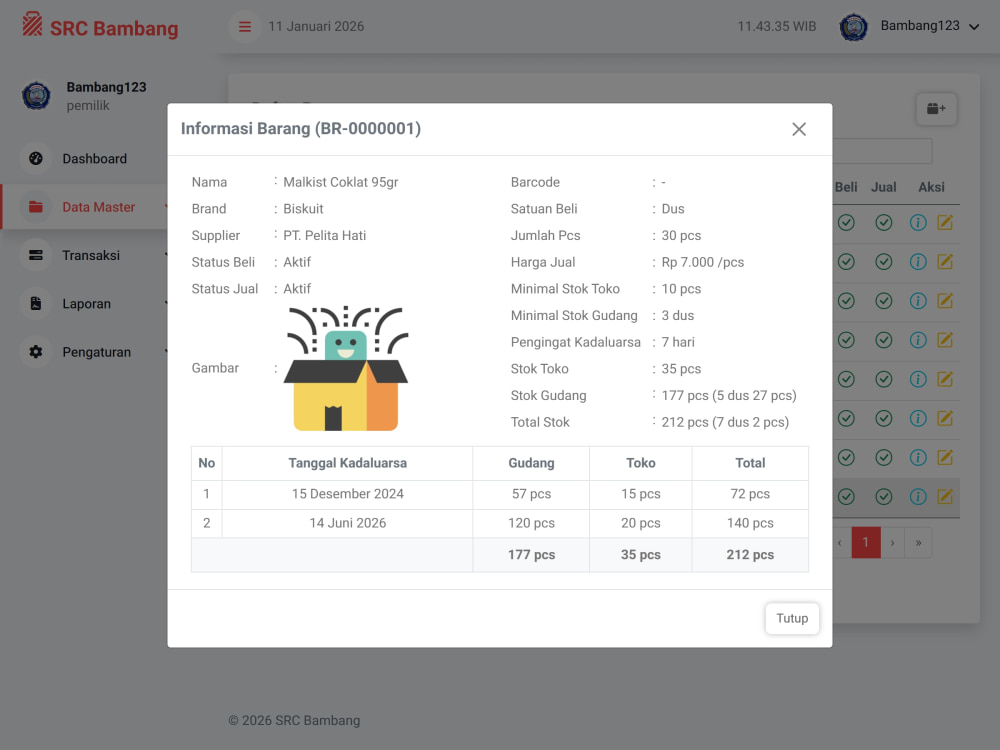This screenshot has height=750, width=1000.
Task: Click the expiry date 14 Juni 2026
Action: 348,524
